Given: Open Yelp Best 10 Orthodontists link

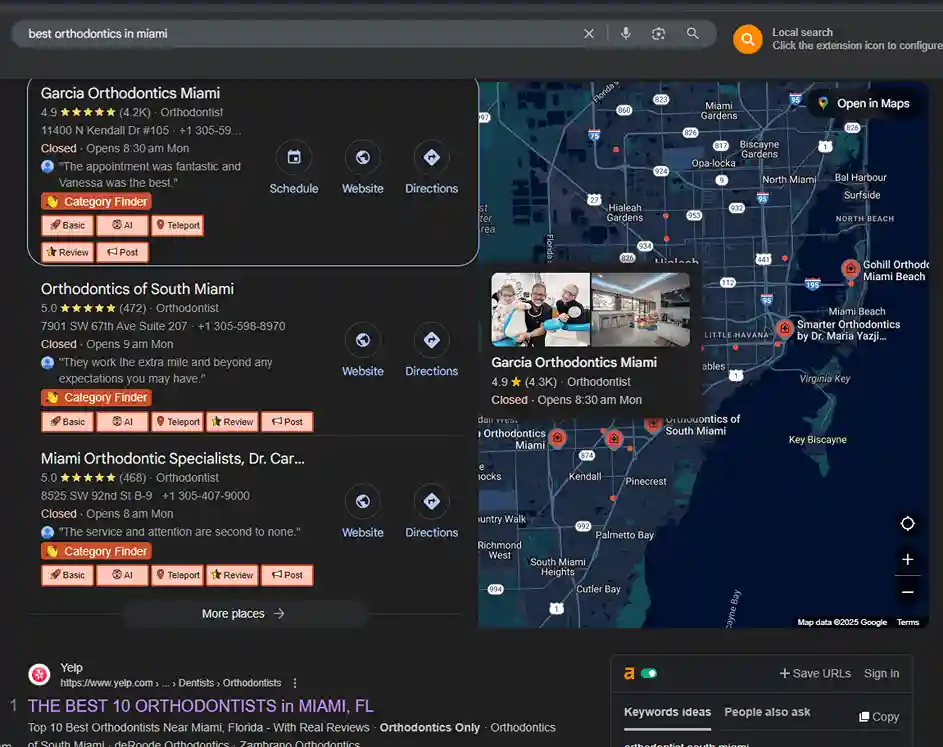Looking at the screenshot, I should (200, 706).
